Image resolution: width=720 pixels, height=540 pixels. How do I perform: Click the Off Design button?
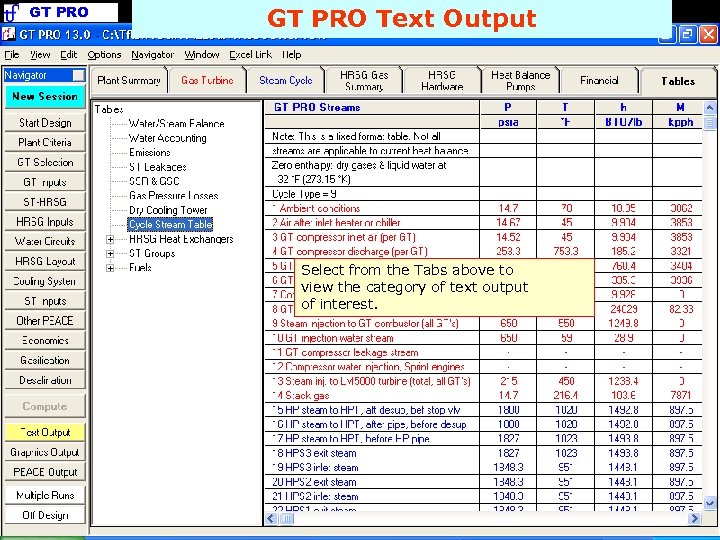pyautogui.click(x=45, y=515)
